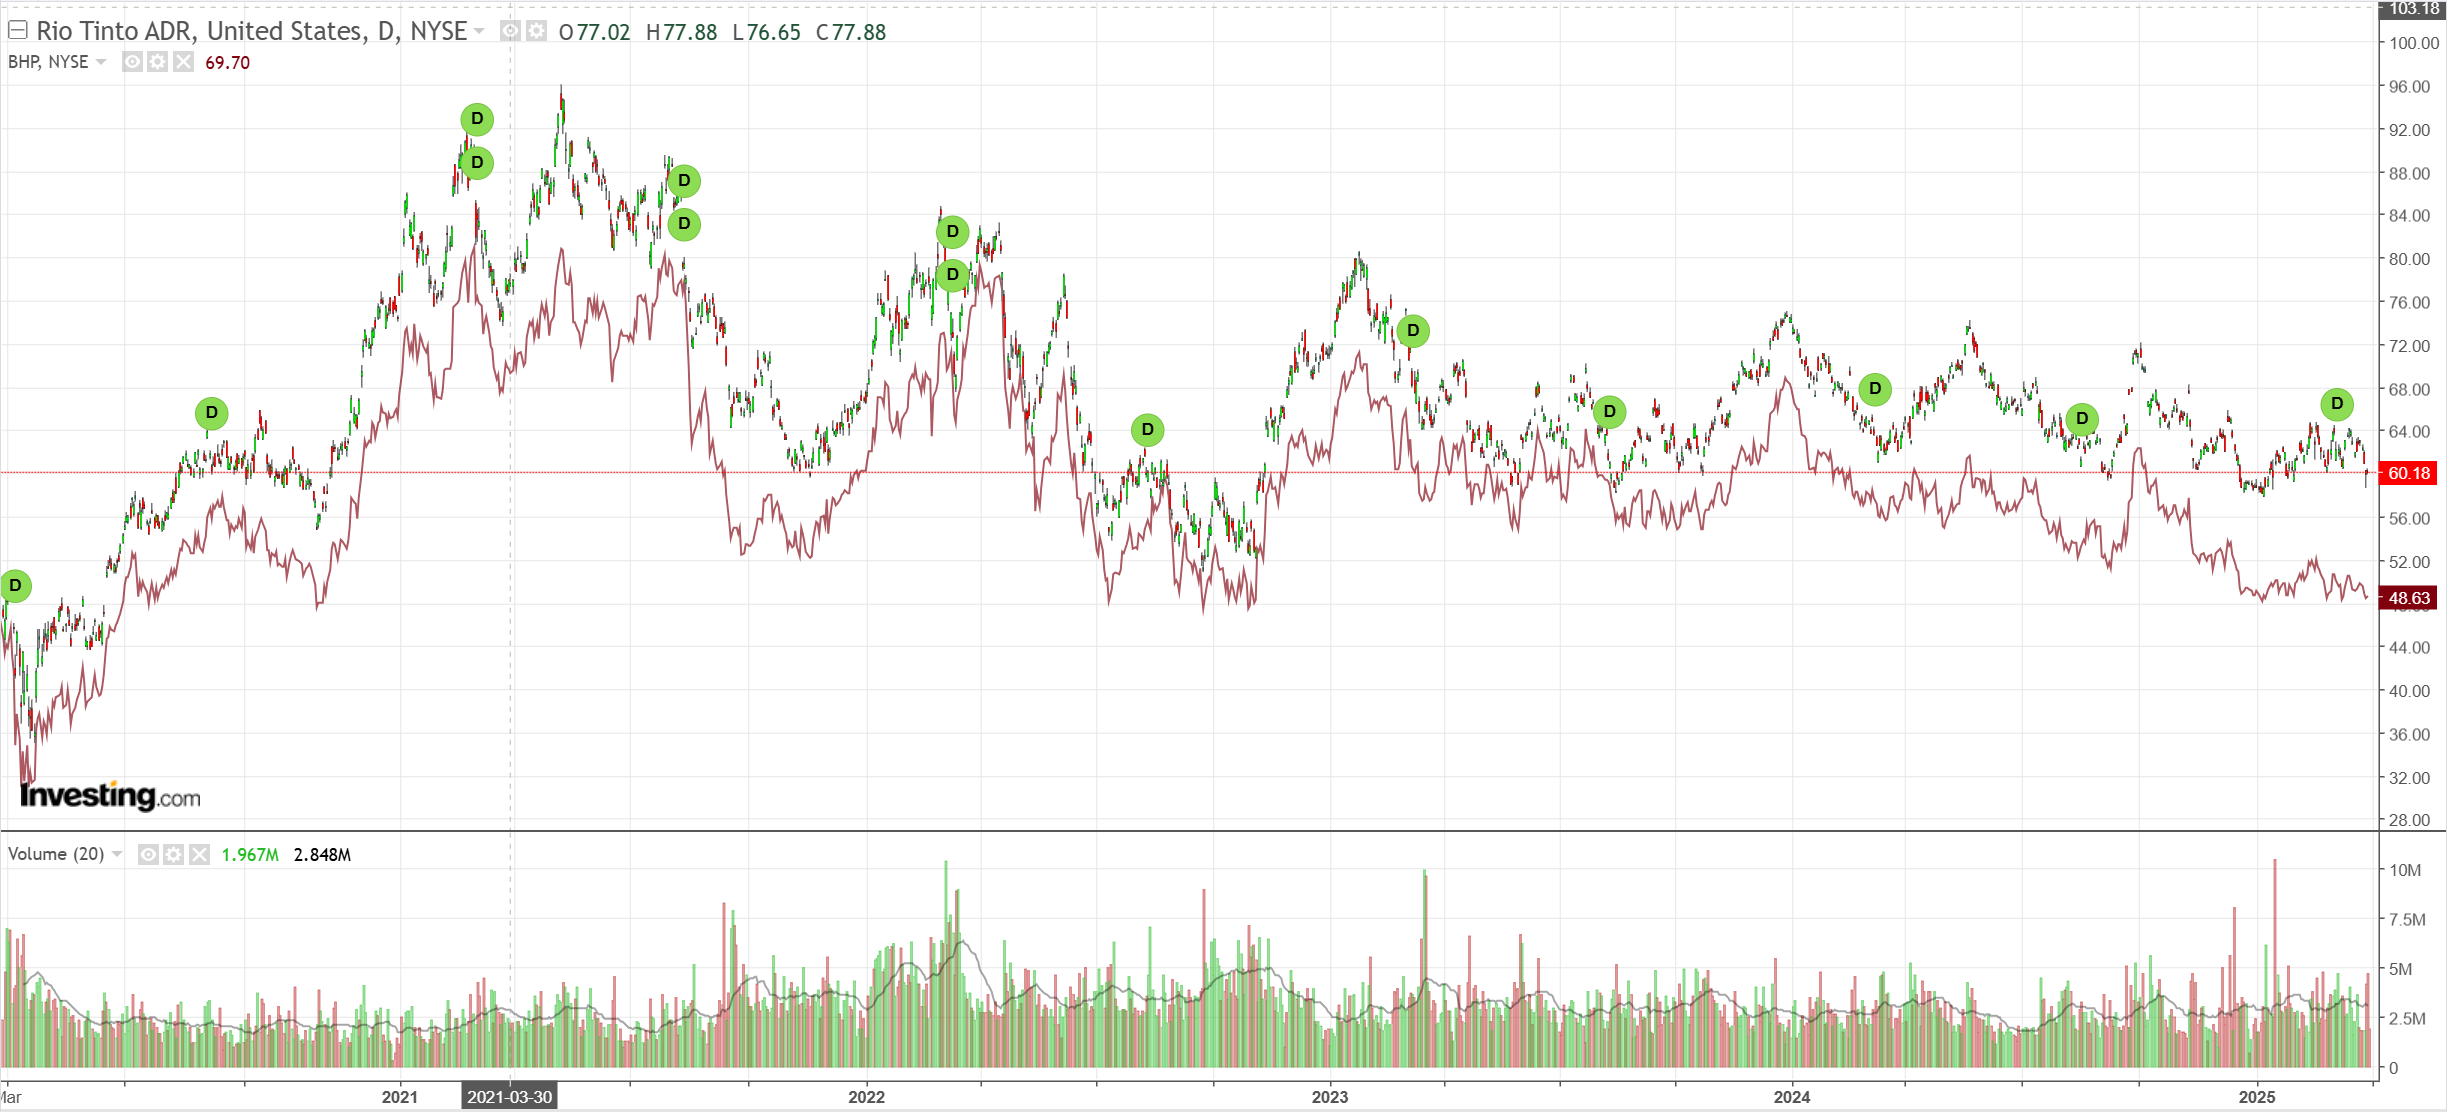The width and height of the screenshot is (2447, 1112).
Task: Click the rightmost dividend D marker near 2025
Action: point(2337,404)
